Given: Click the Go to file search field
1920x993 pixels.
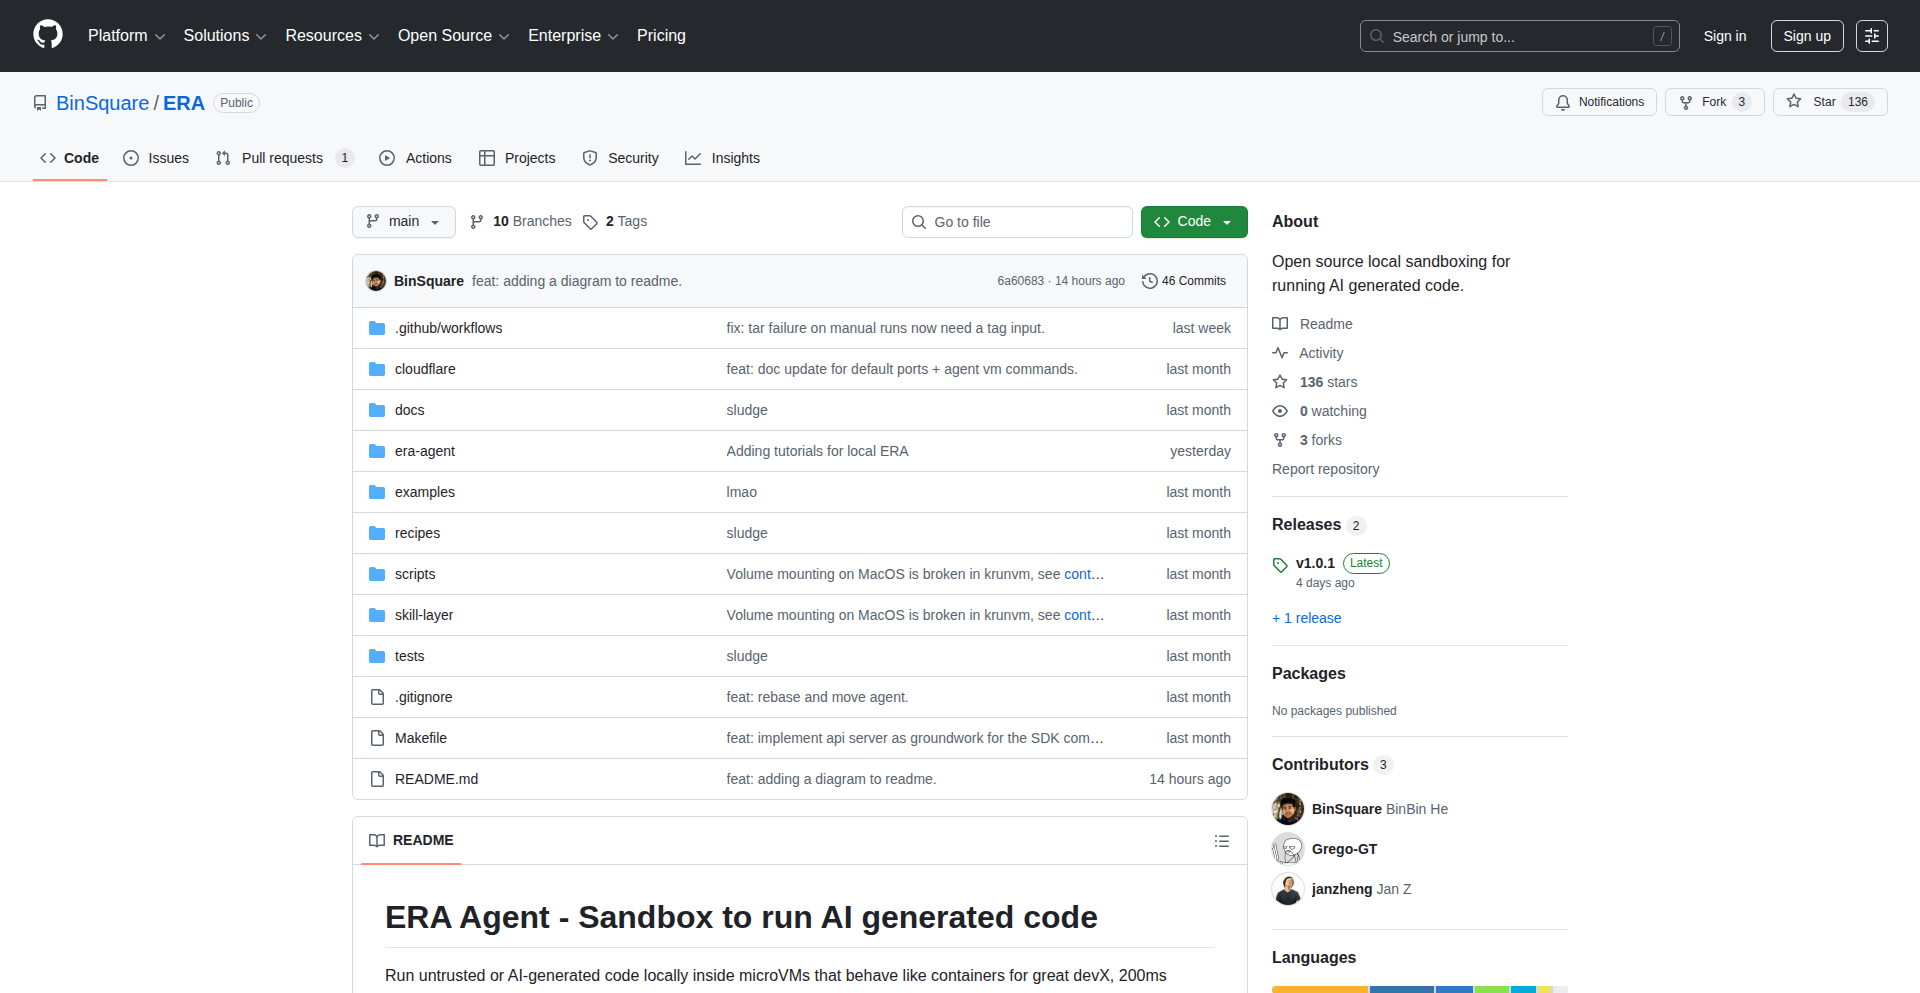Looking at the screenshot, I should [x=1016, y=221].
